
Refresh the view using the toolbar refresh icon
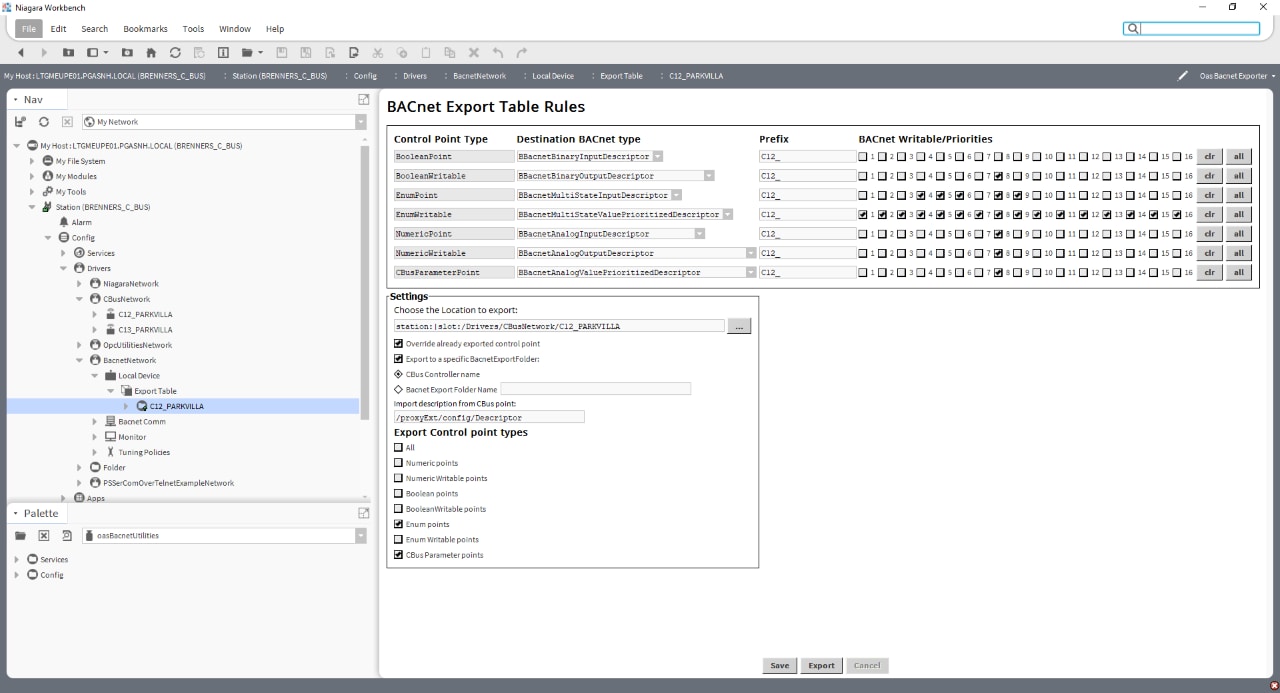point(175,52)
